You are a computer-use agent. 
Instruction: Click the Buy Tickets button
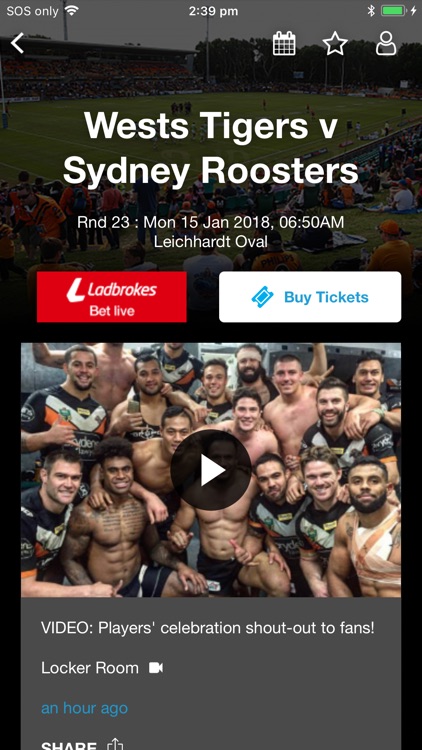310,297
